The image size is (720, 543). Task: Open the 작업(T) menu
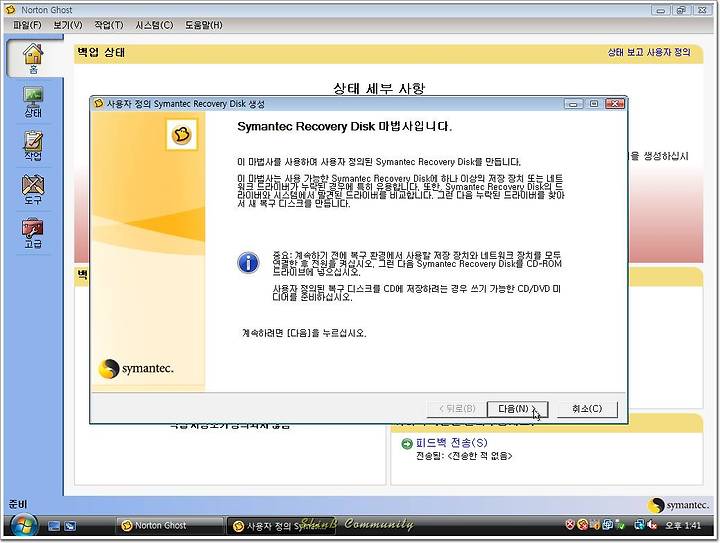click(109, 25)
